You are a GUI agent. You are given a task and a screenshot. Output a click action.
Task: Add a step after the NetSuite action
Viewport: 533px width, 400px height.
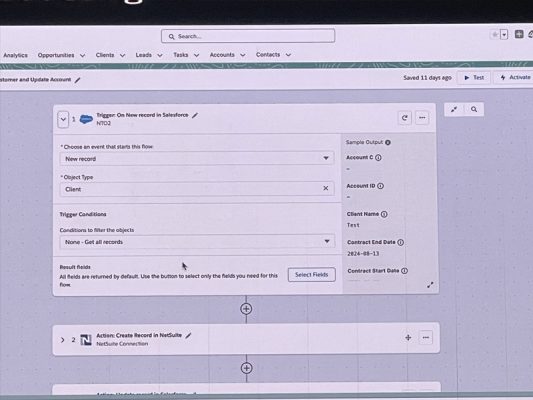tap(246, 368)
